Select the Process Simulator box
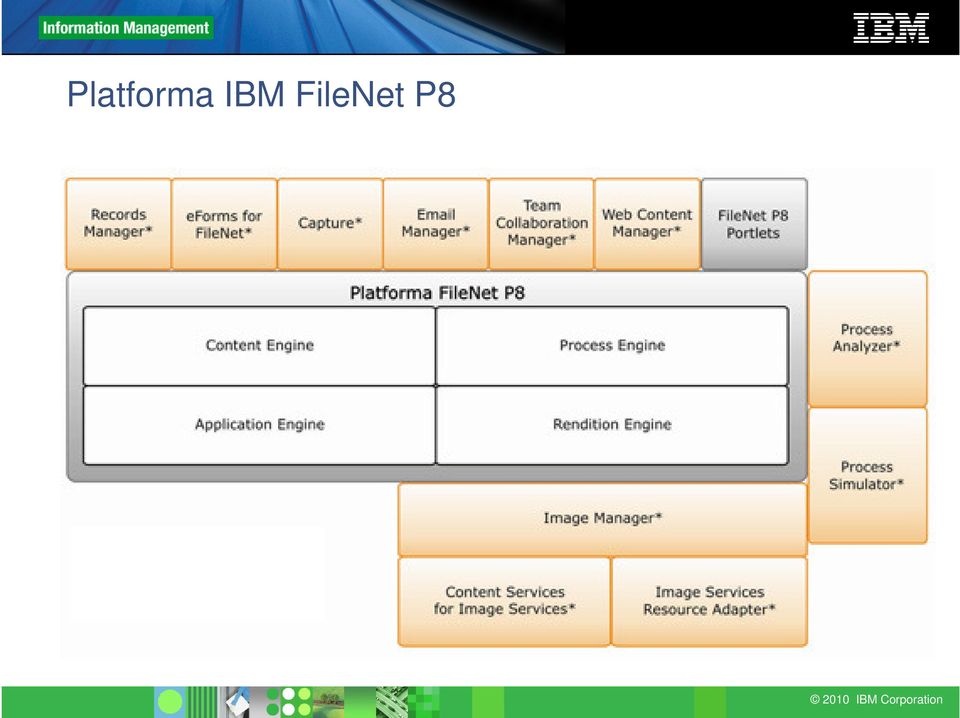The image size is (960, 718). click(x=868, y=476)
